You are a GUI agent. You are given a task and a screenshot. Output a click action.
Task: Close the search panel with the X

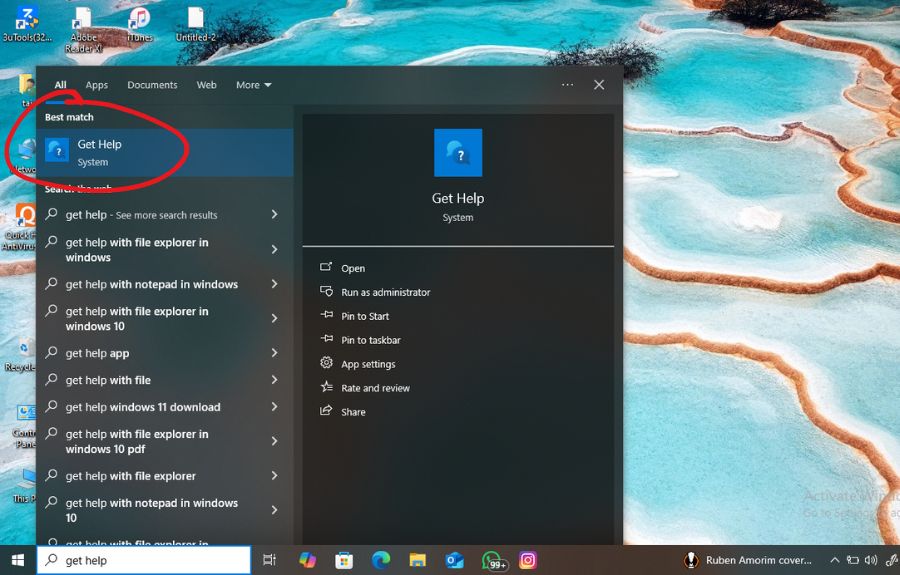(x=599, y=85)
